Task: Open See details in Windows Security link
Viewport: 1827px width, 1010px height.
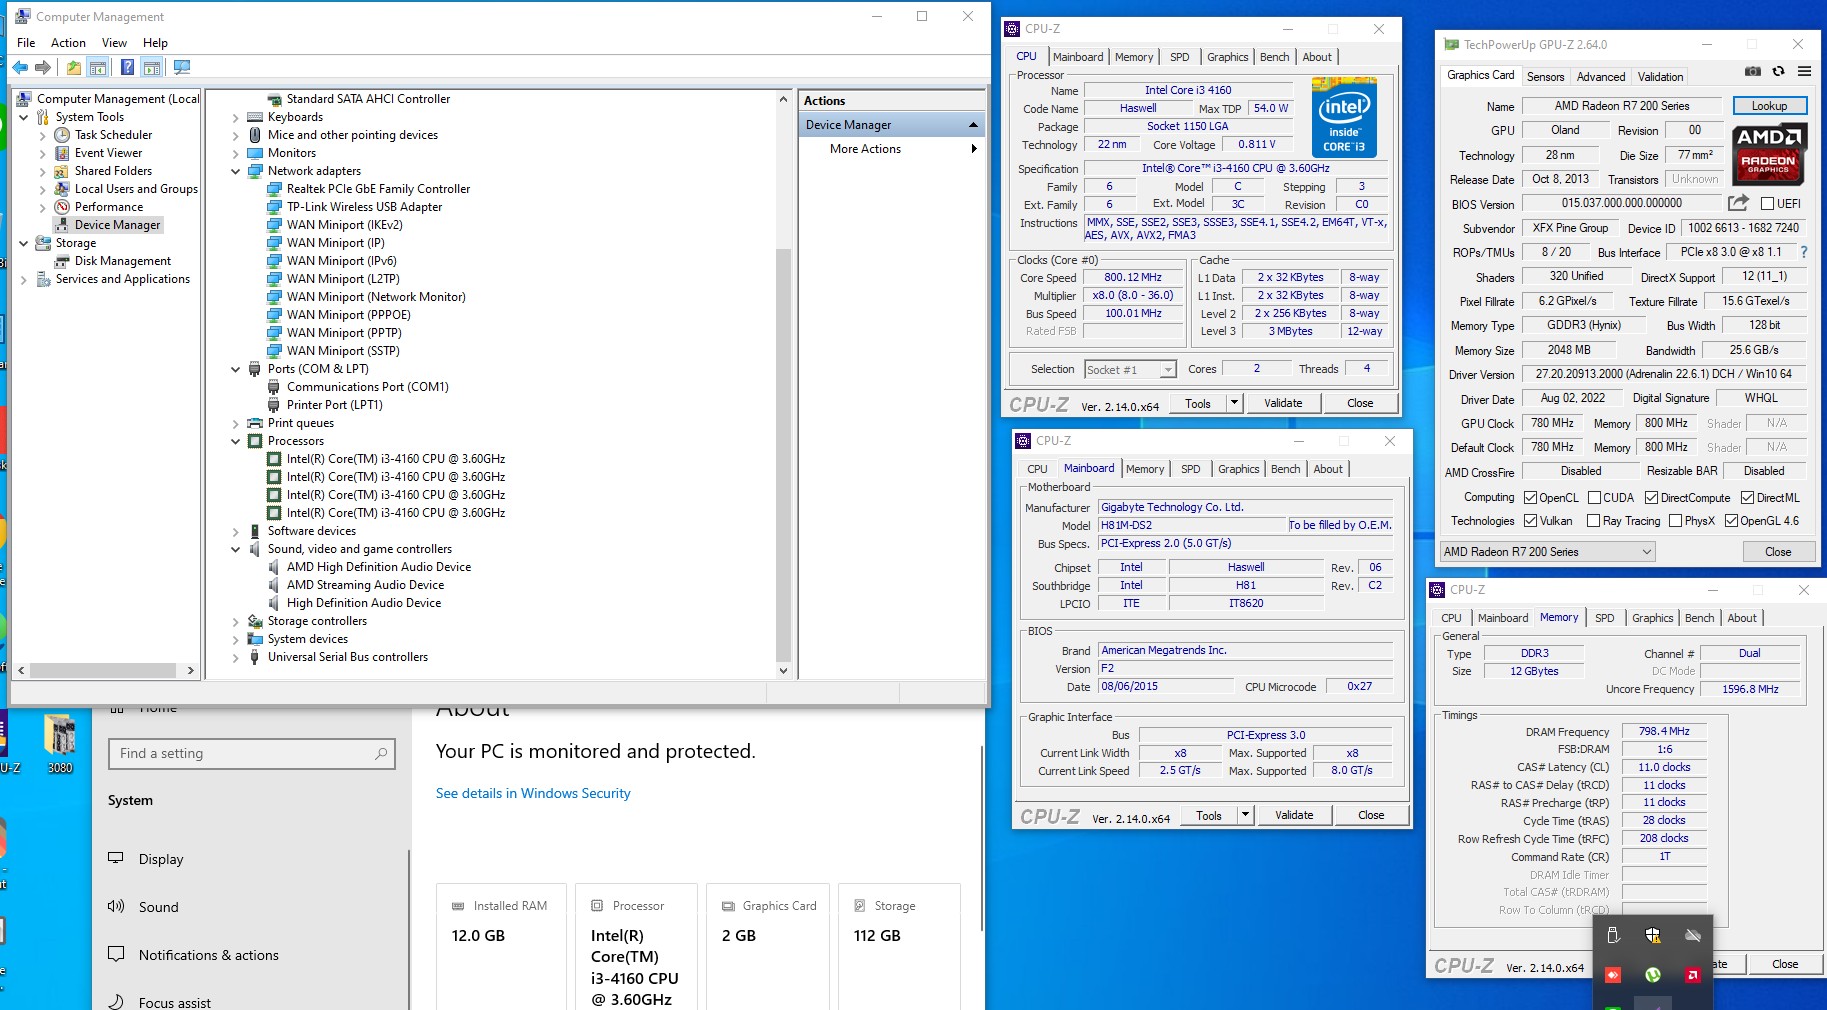Action: click(533, 793)
